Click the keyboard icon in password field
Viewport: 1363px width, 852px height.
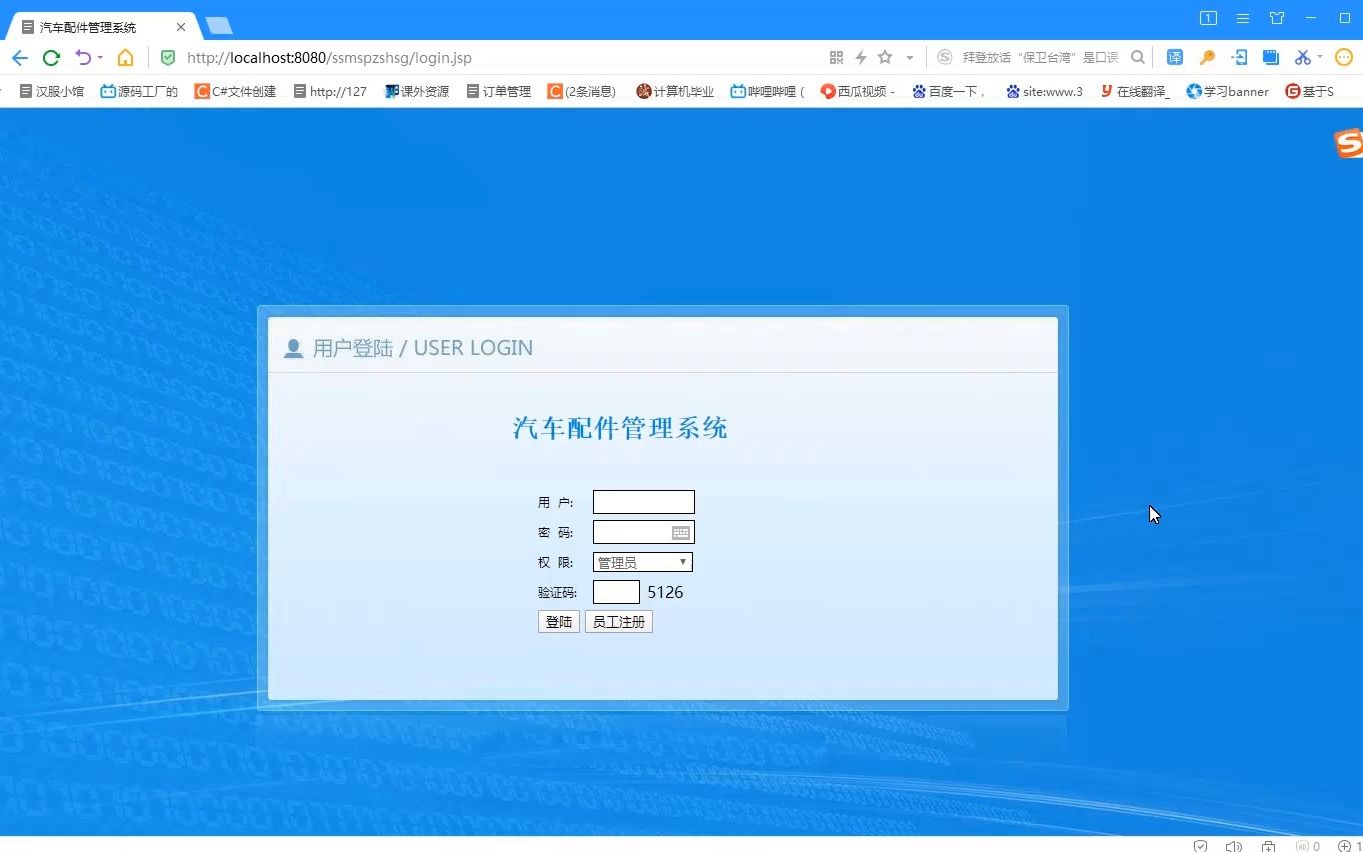tap(681, 532)
